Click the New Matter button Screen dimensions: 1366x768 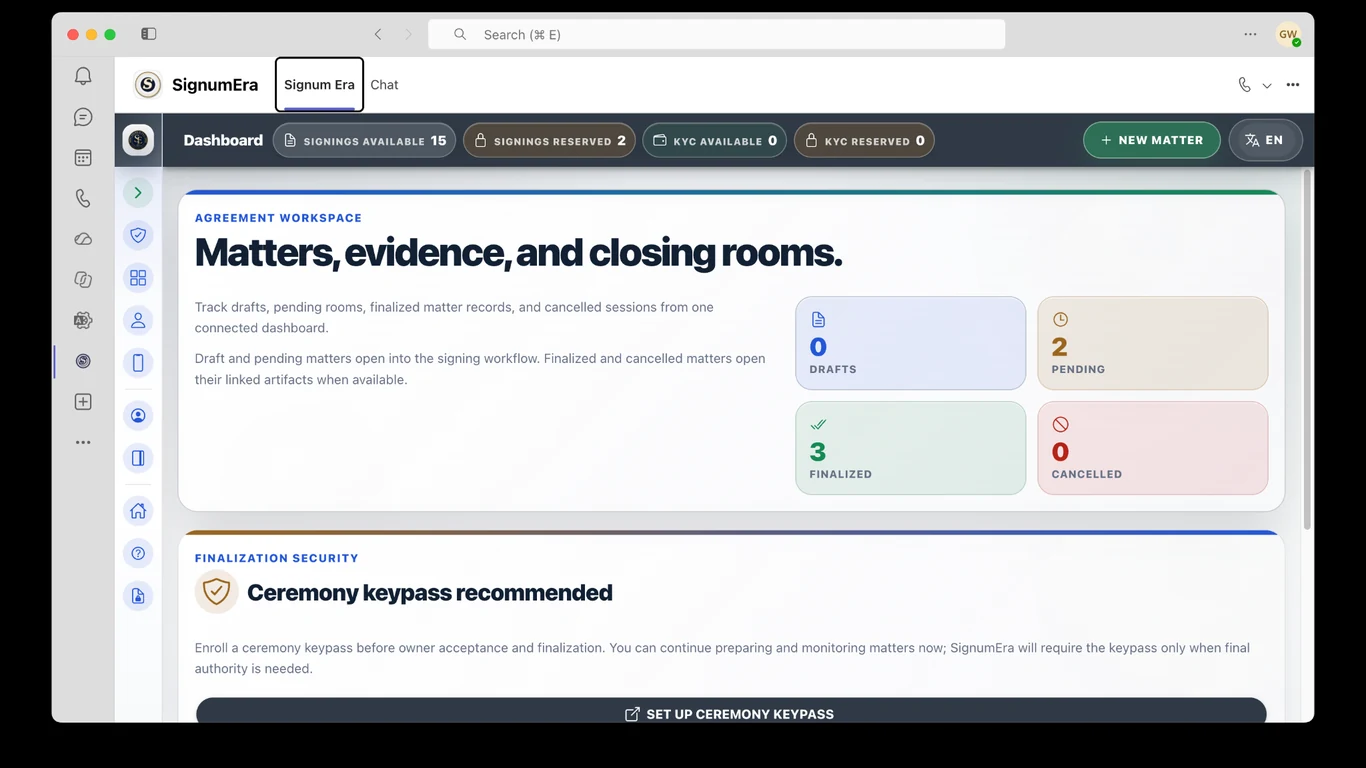1152,140
